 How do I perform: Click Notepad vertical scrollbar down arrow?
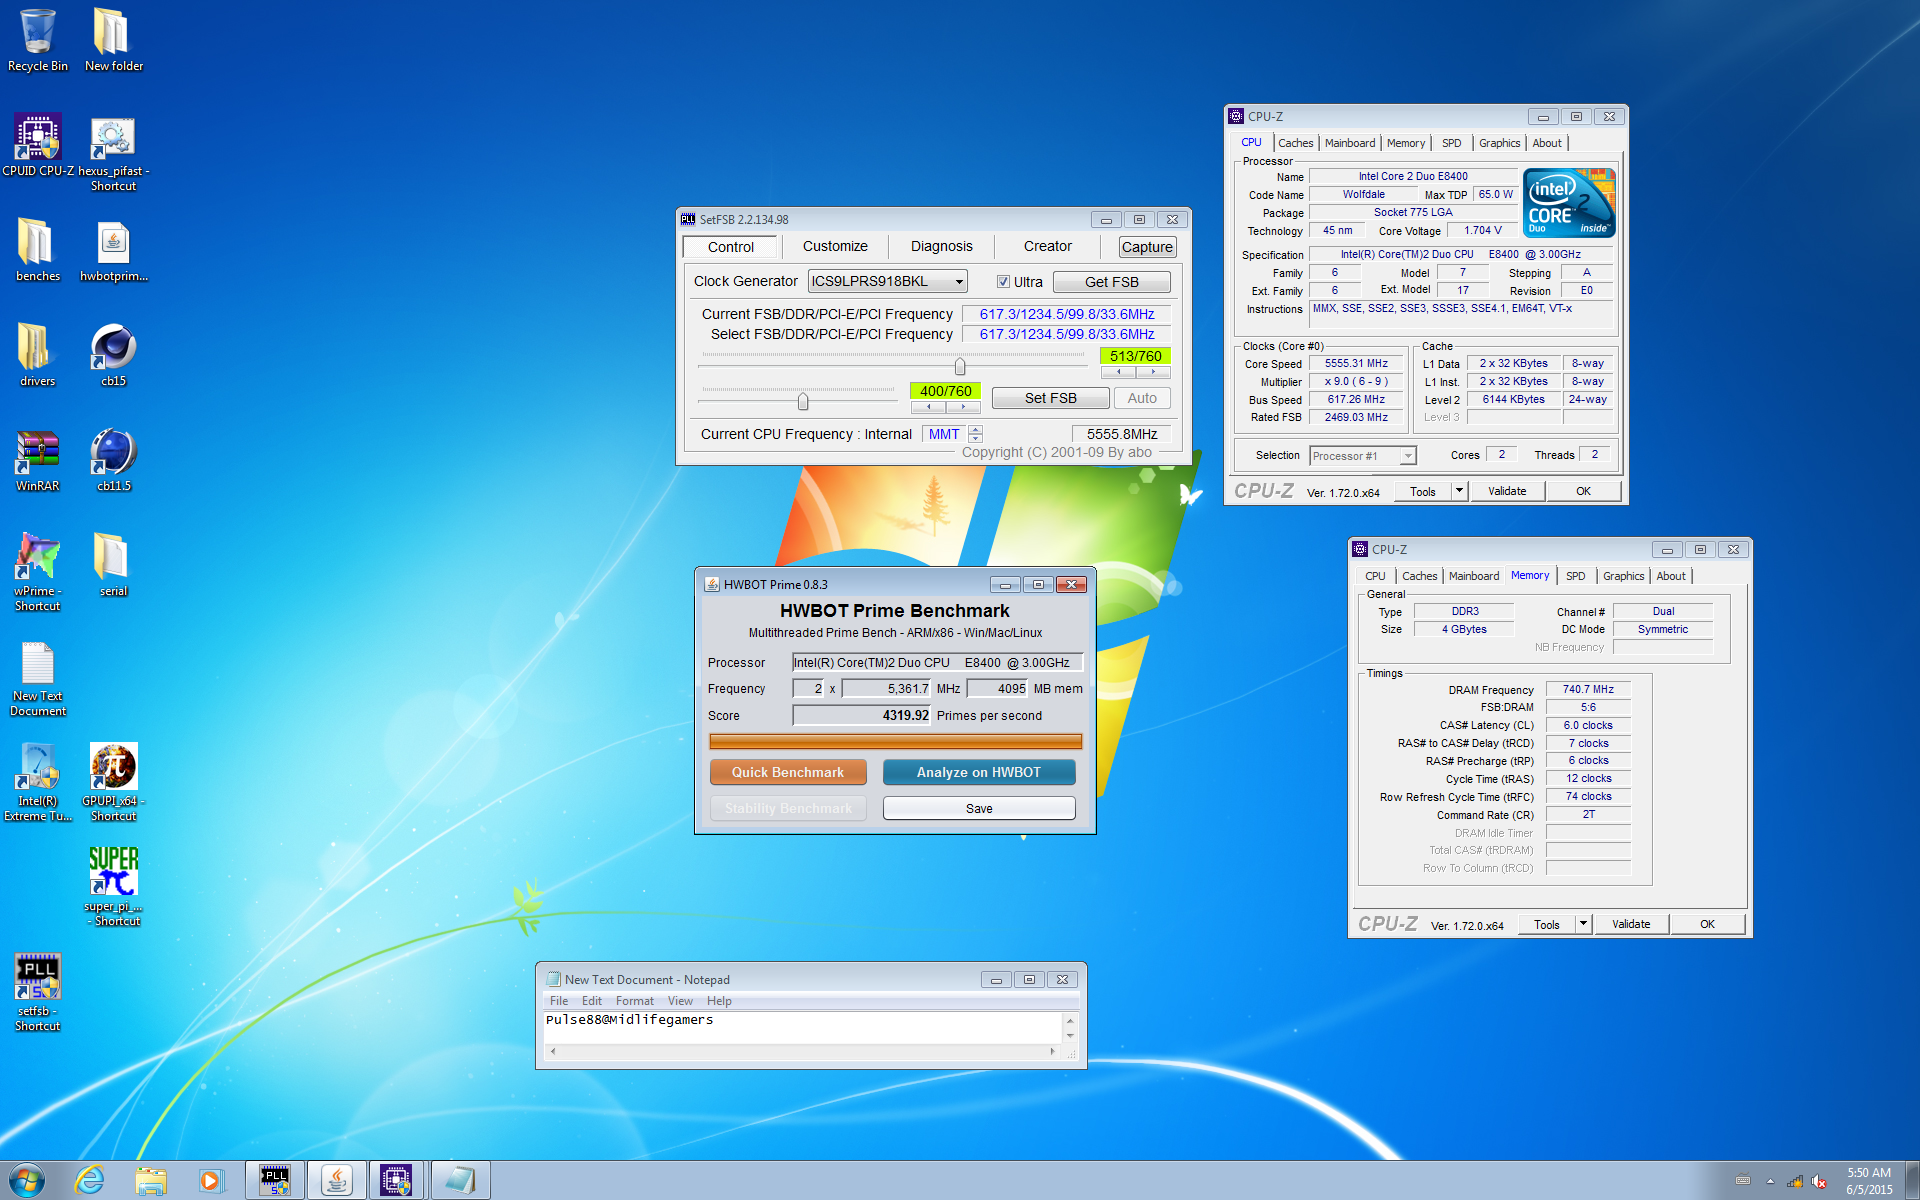tap(1070, 1036)
